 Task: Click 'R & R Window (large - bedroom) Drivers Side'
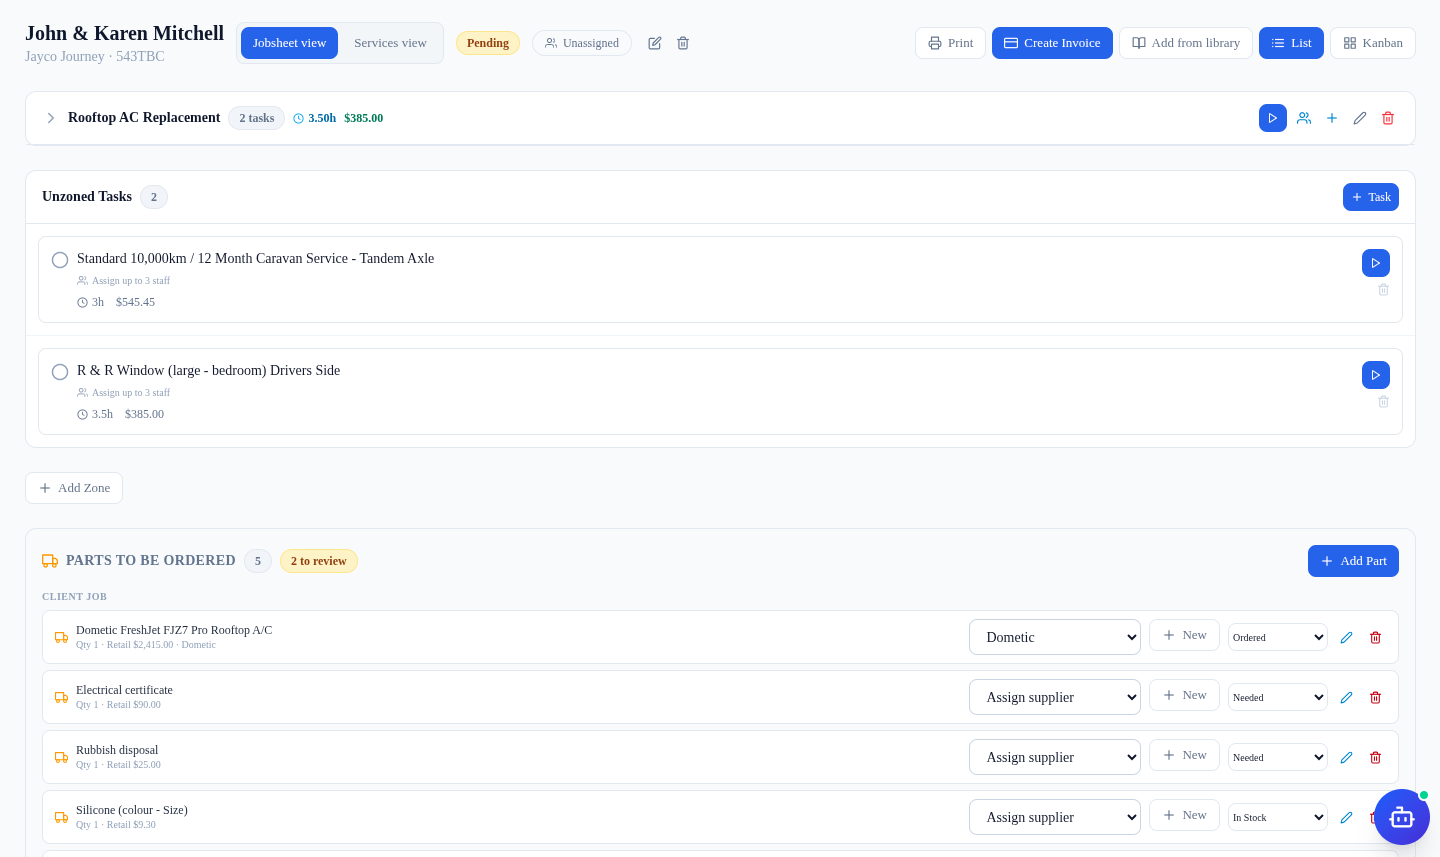tap(208, 370)
